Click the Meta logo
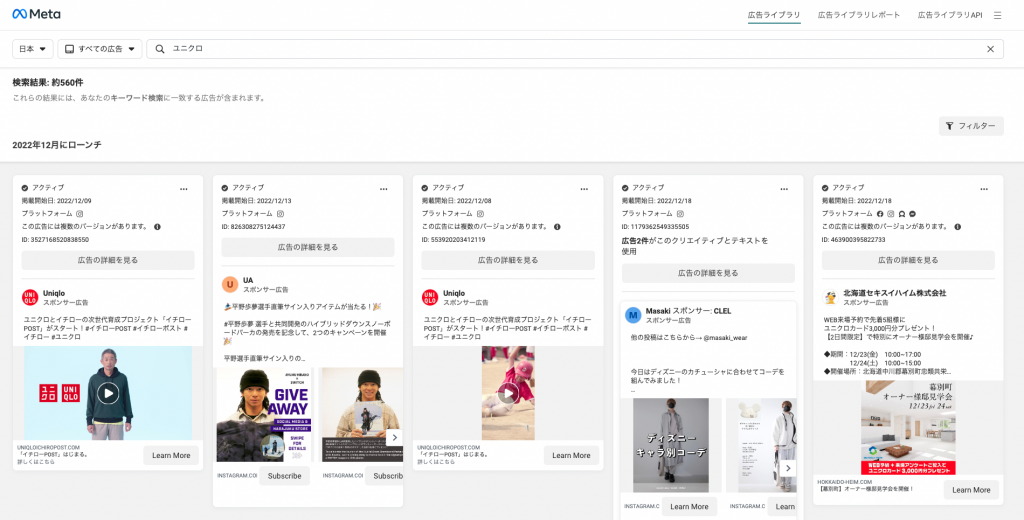1024x520 pixels. [37, 14]
